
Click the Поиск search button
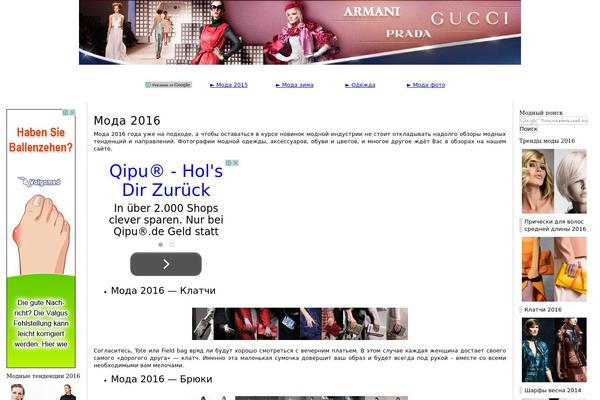[x=528, y=129]
